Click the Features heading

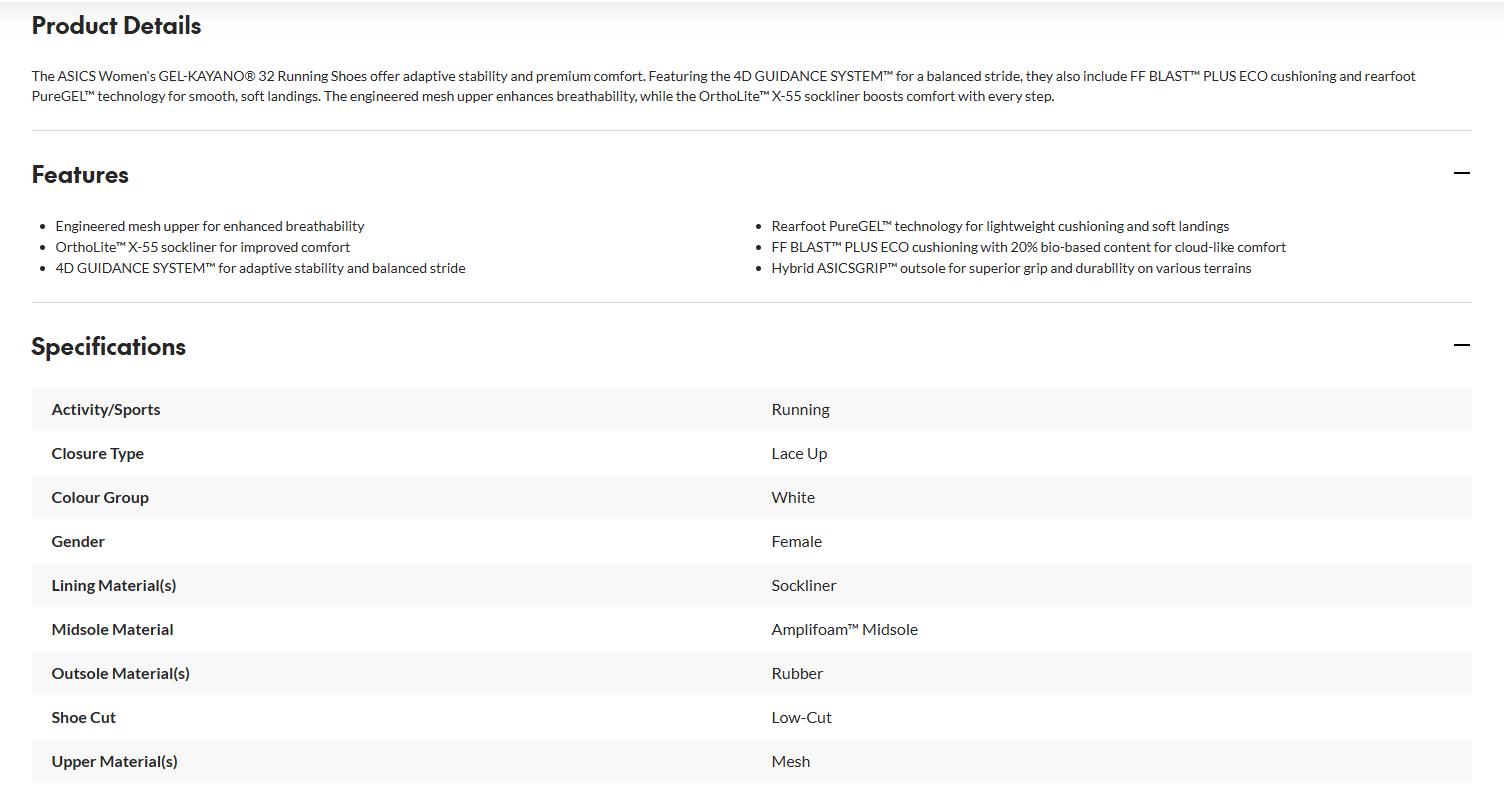(x=80, y=175)
